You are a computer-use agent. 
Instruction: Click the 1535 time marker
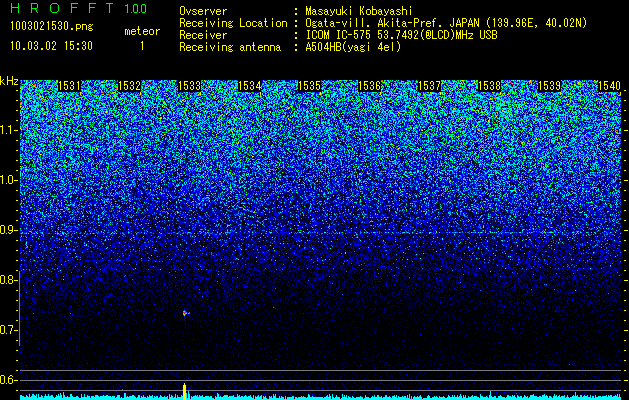309,86
